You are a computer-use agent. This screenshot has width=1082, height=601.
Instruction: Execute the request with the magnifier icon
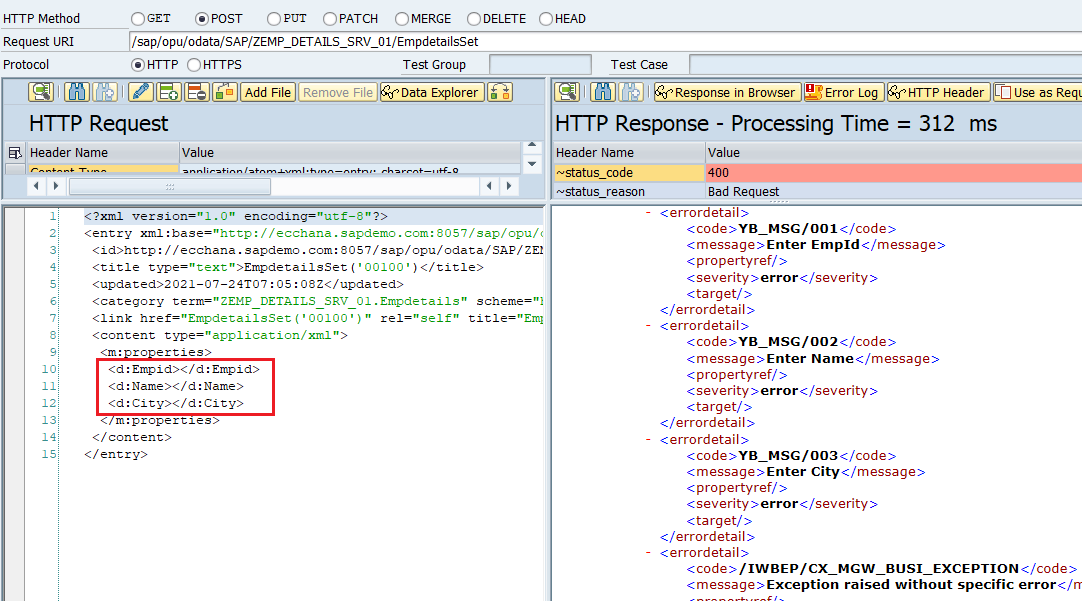coord(40,92)
